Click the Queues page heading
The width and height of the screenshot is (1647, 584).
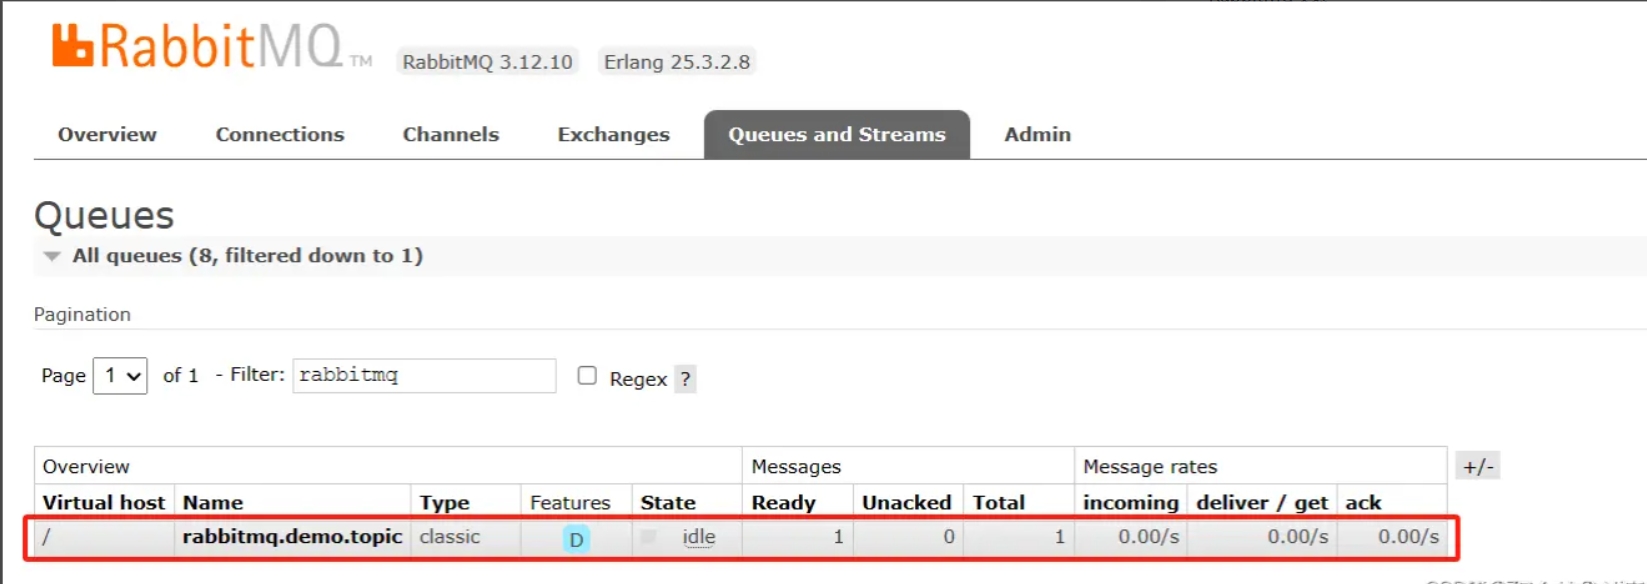104,215
